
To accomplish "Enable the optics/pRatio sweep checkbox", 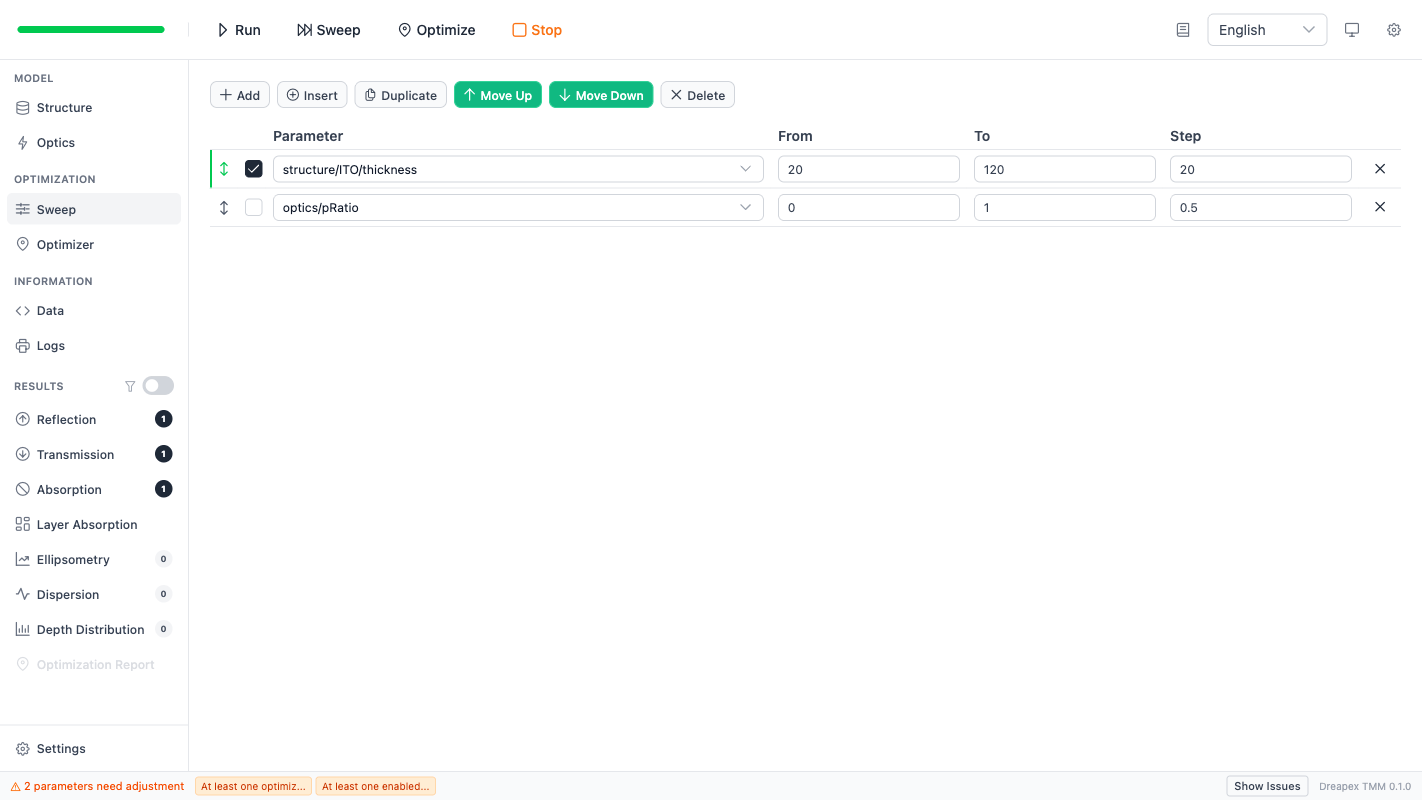I will click(254, 207).
